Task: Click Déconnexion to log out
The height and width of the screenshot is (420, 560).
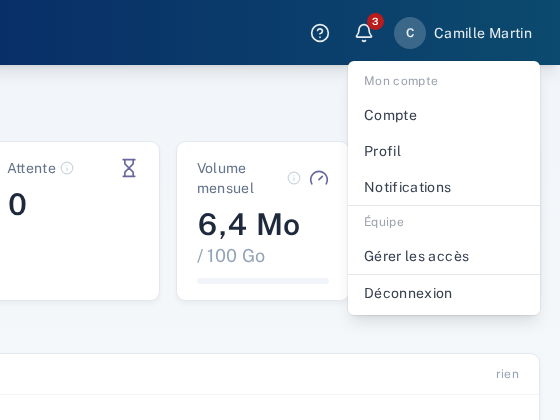Action: (444, 294)
